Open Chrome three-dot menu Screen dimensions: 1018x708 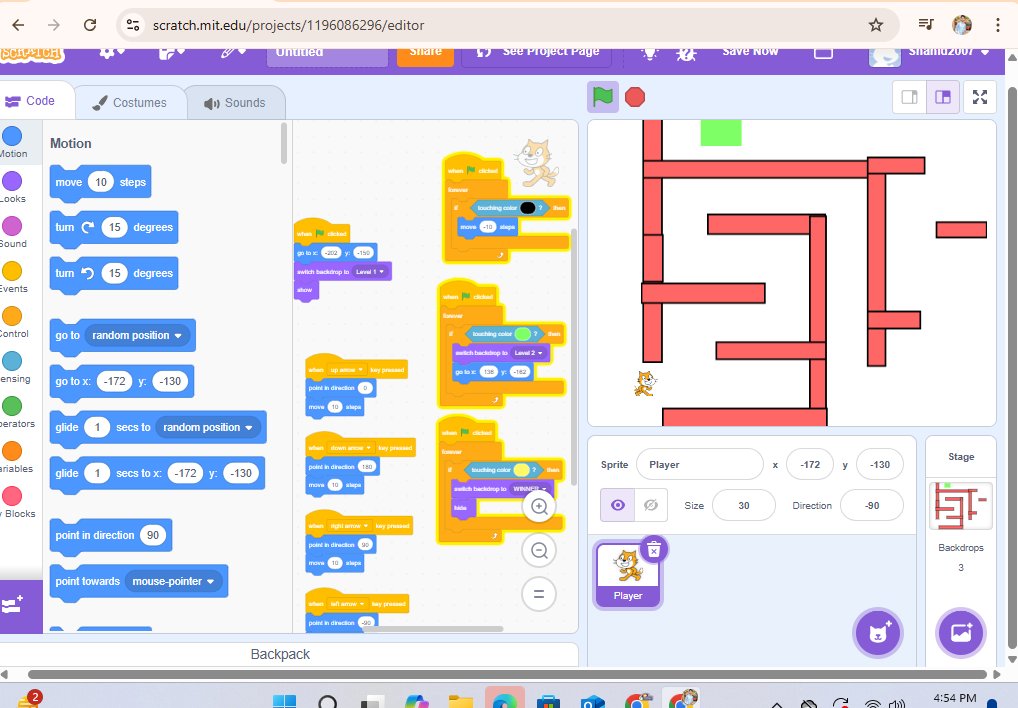coord(998,25)
